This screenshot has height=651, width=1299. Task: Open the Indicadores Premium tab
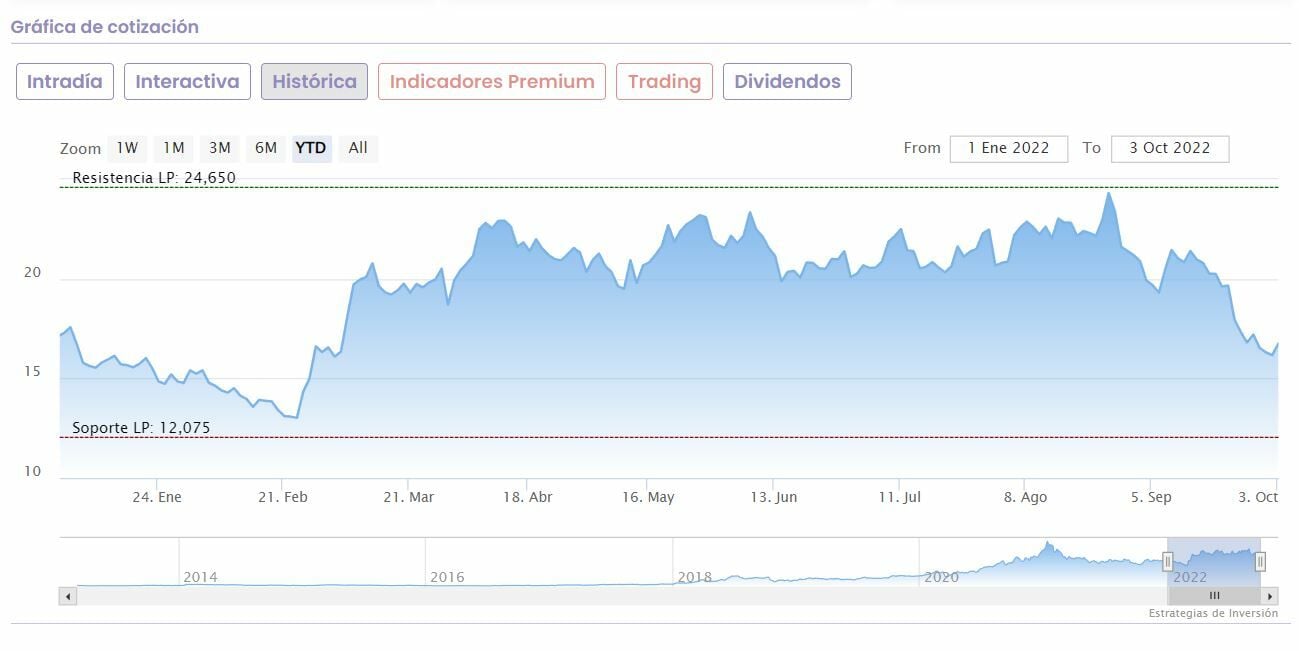point(492,82)
